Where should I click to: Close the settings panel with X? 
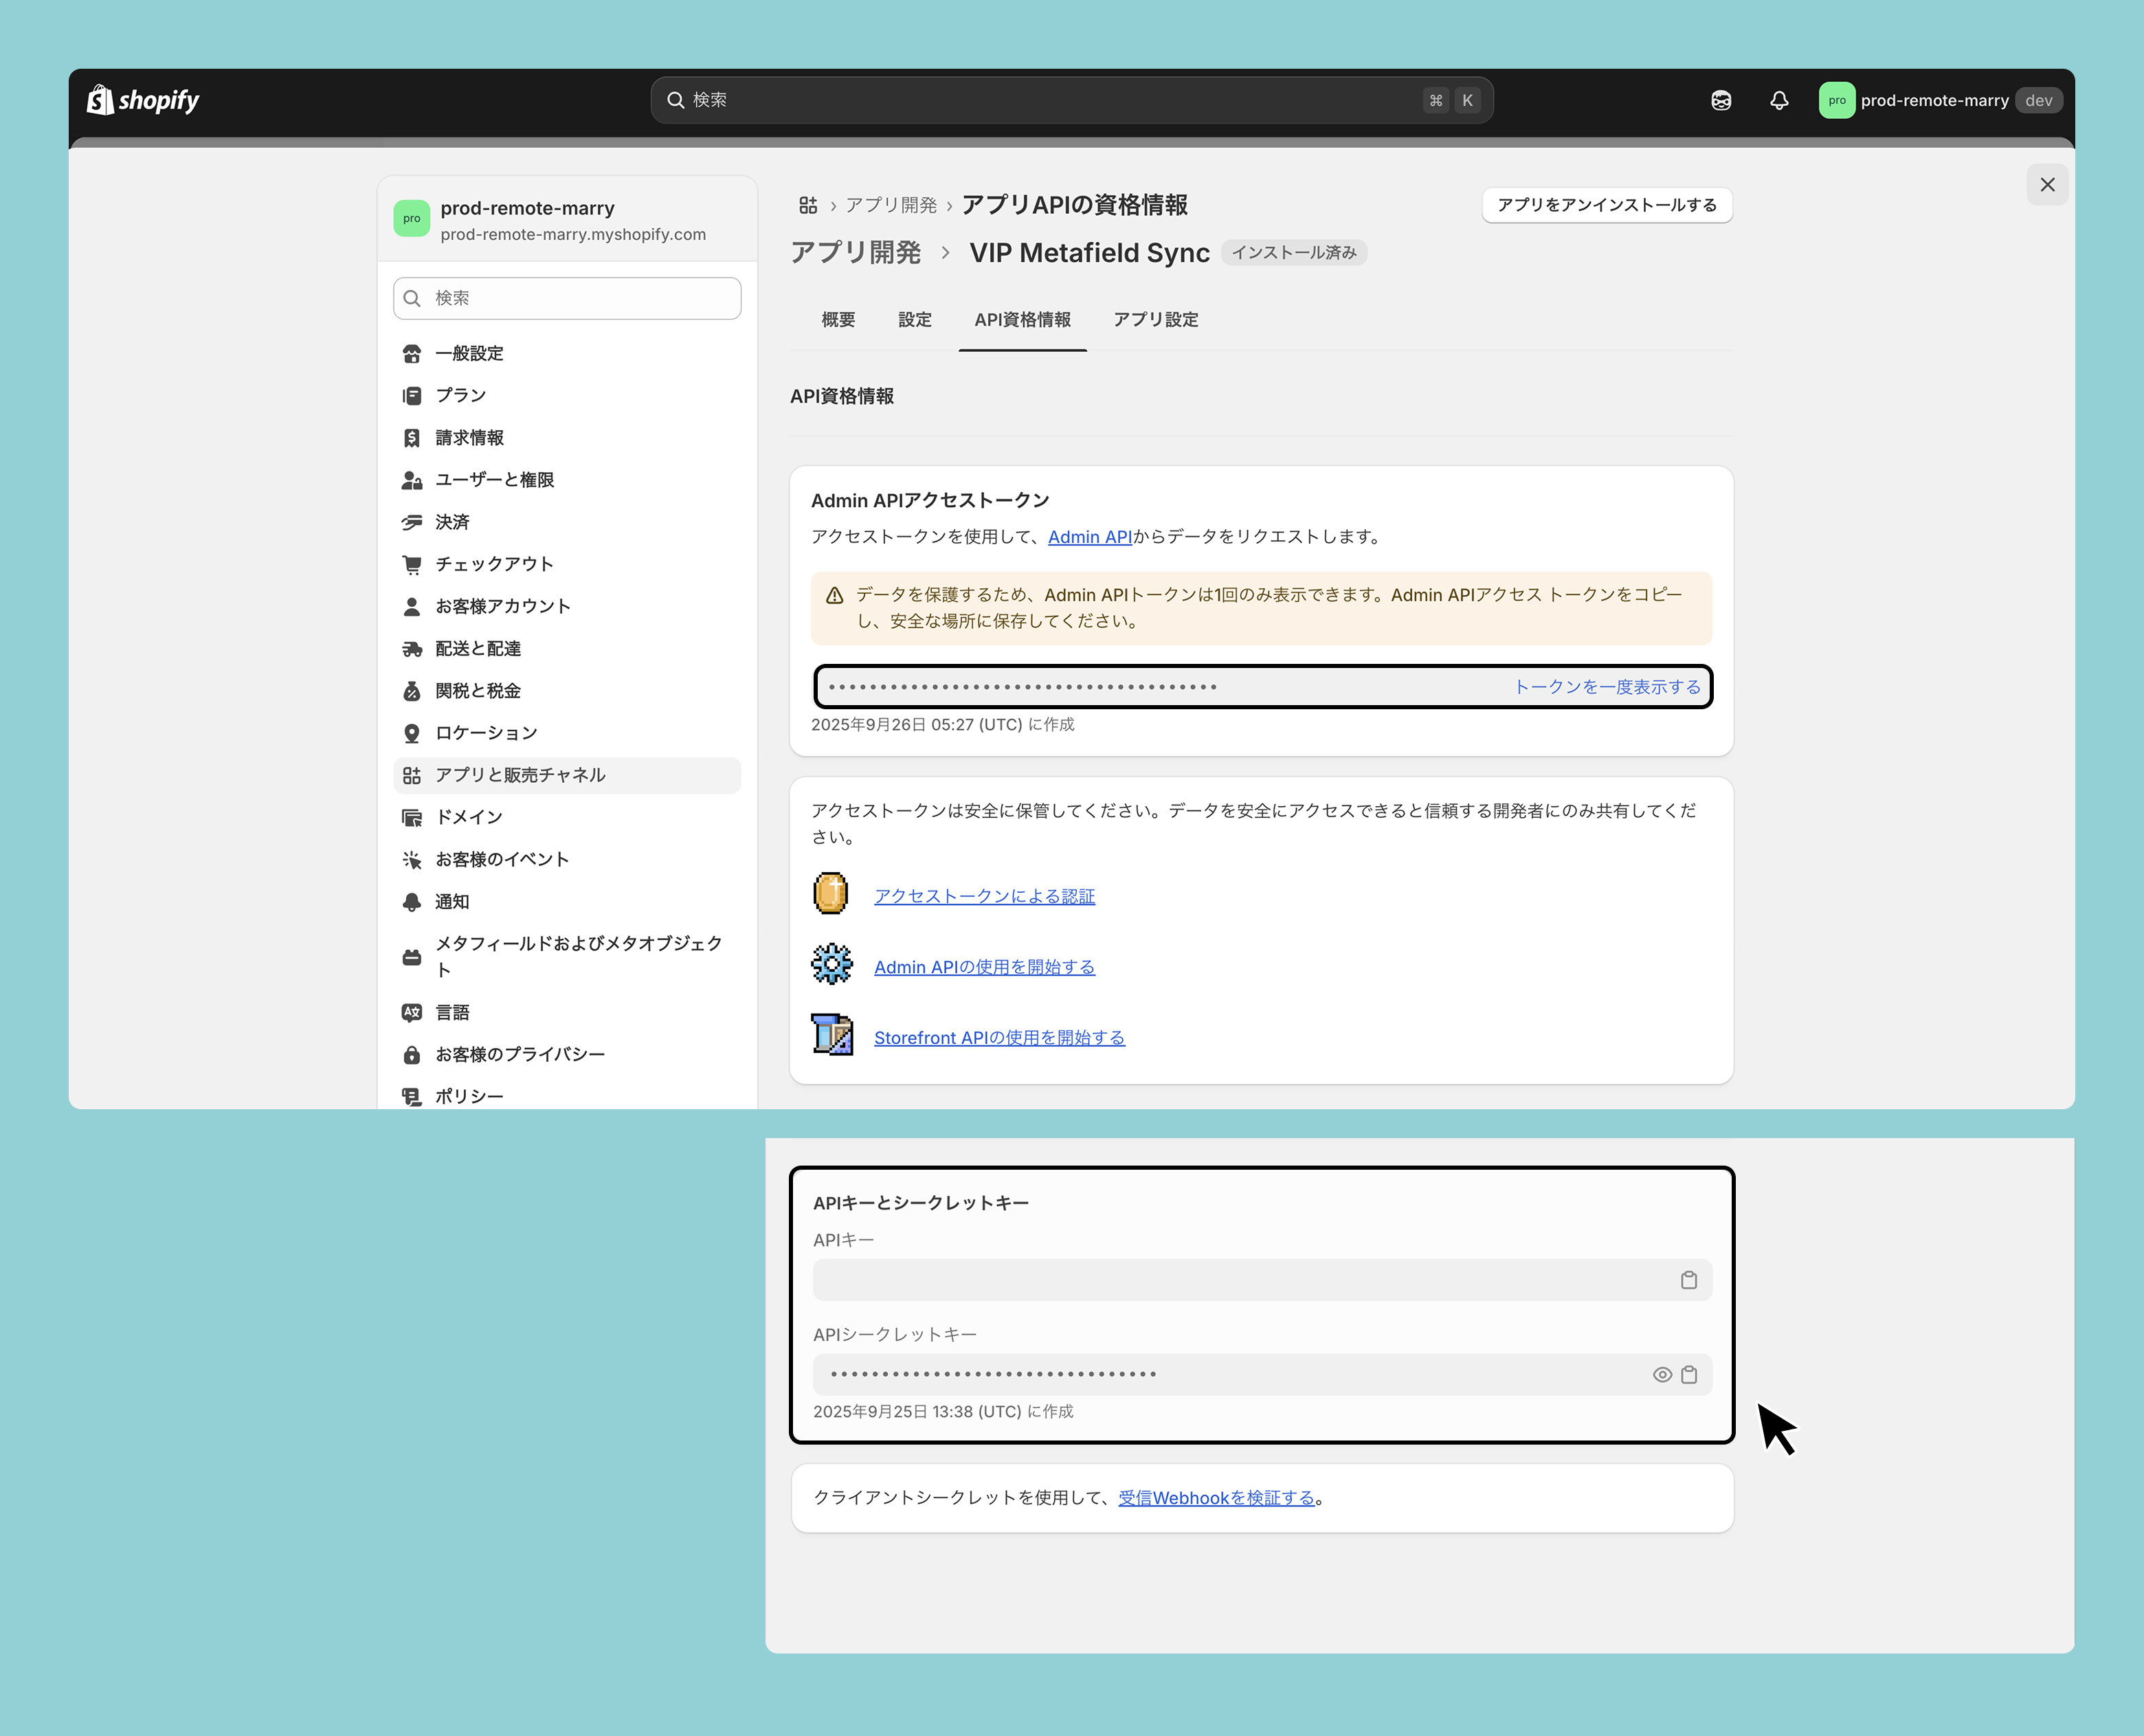tap(2047, 185)
